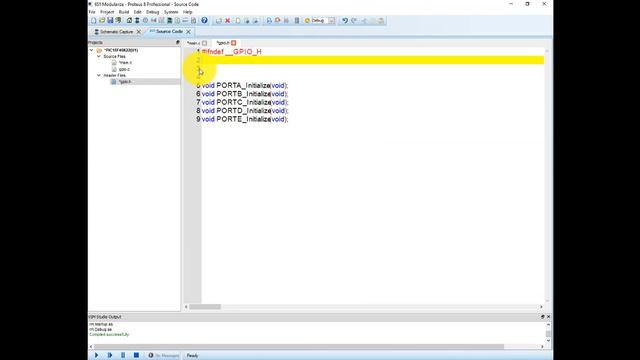Open the Debug menu

pyautogui.click(x=153, y=12)
